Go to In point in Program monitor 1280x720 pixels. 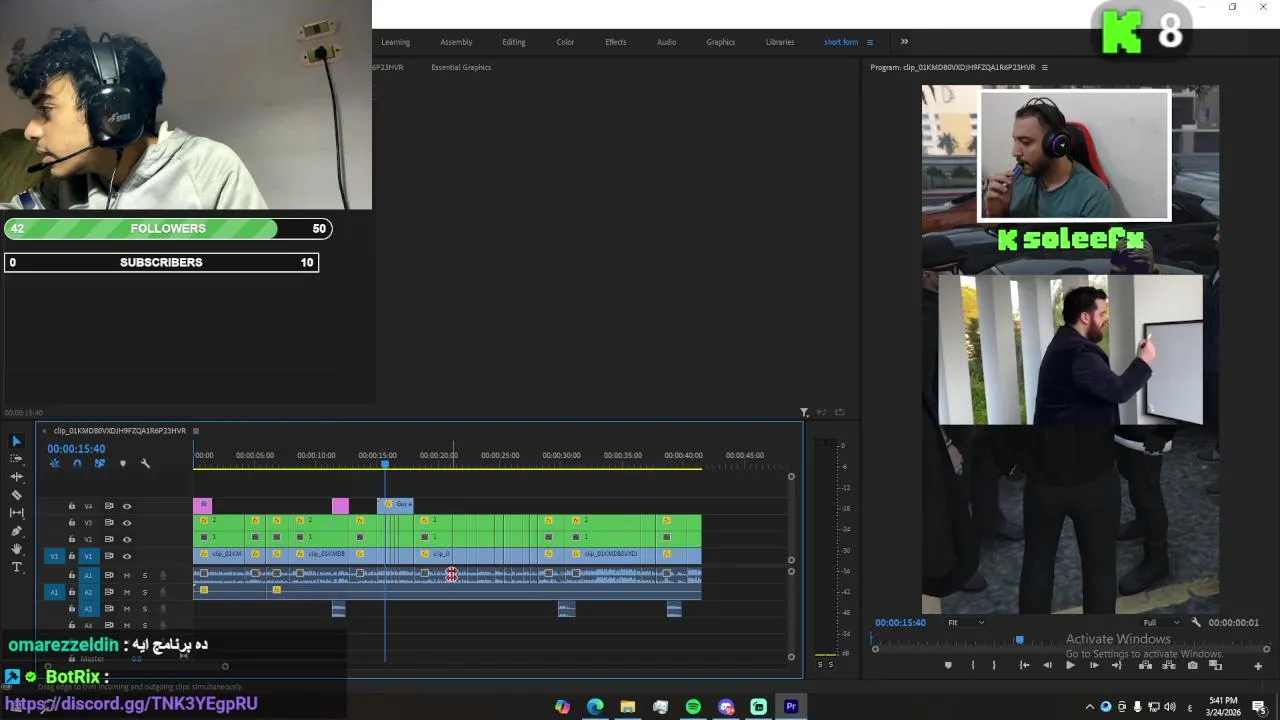[x=1024, y=665]
